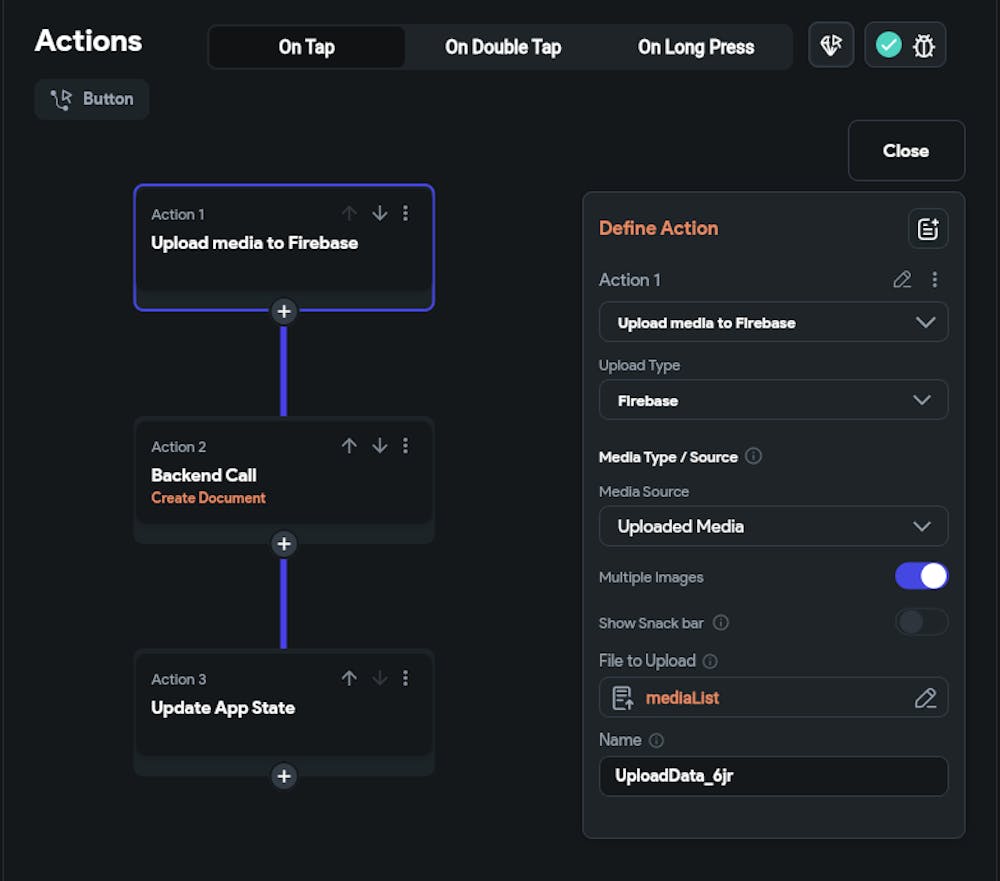1000x881 pixels.
Task: Enable the Show Snack bar toggle
Action: pyautogui.click(x=921, y=622)
